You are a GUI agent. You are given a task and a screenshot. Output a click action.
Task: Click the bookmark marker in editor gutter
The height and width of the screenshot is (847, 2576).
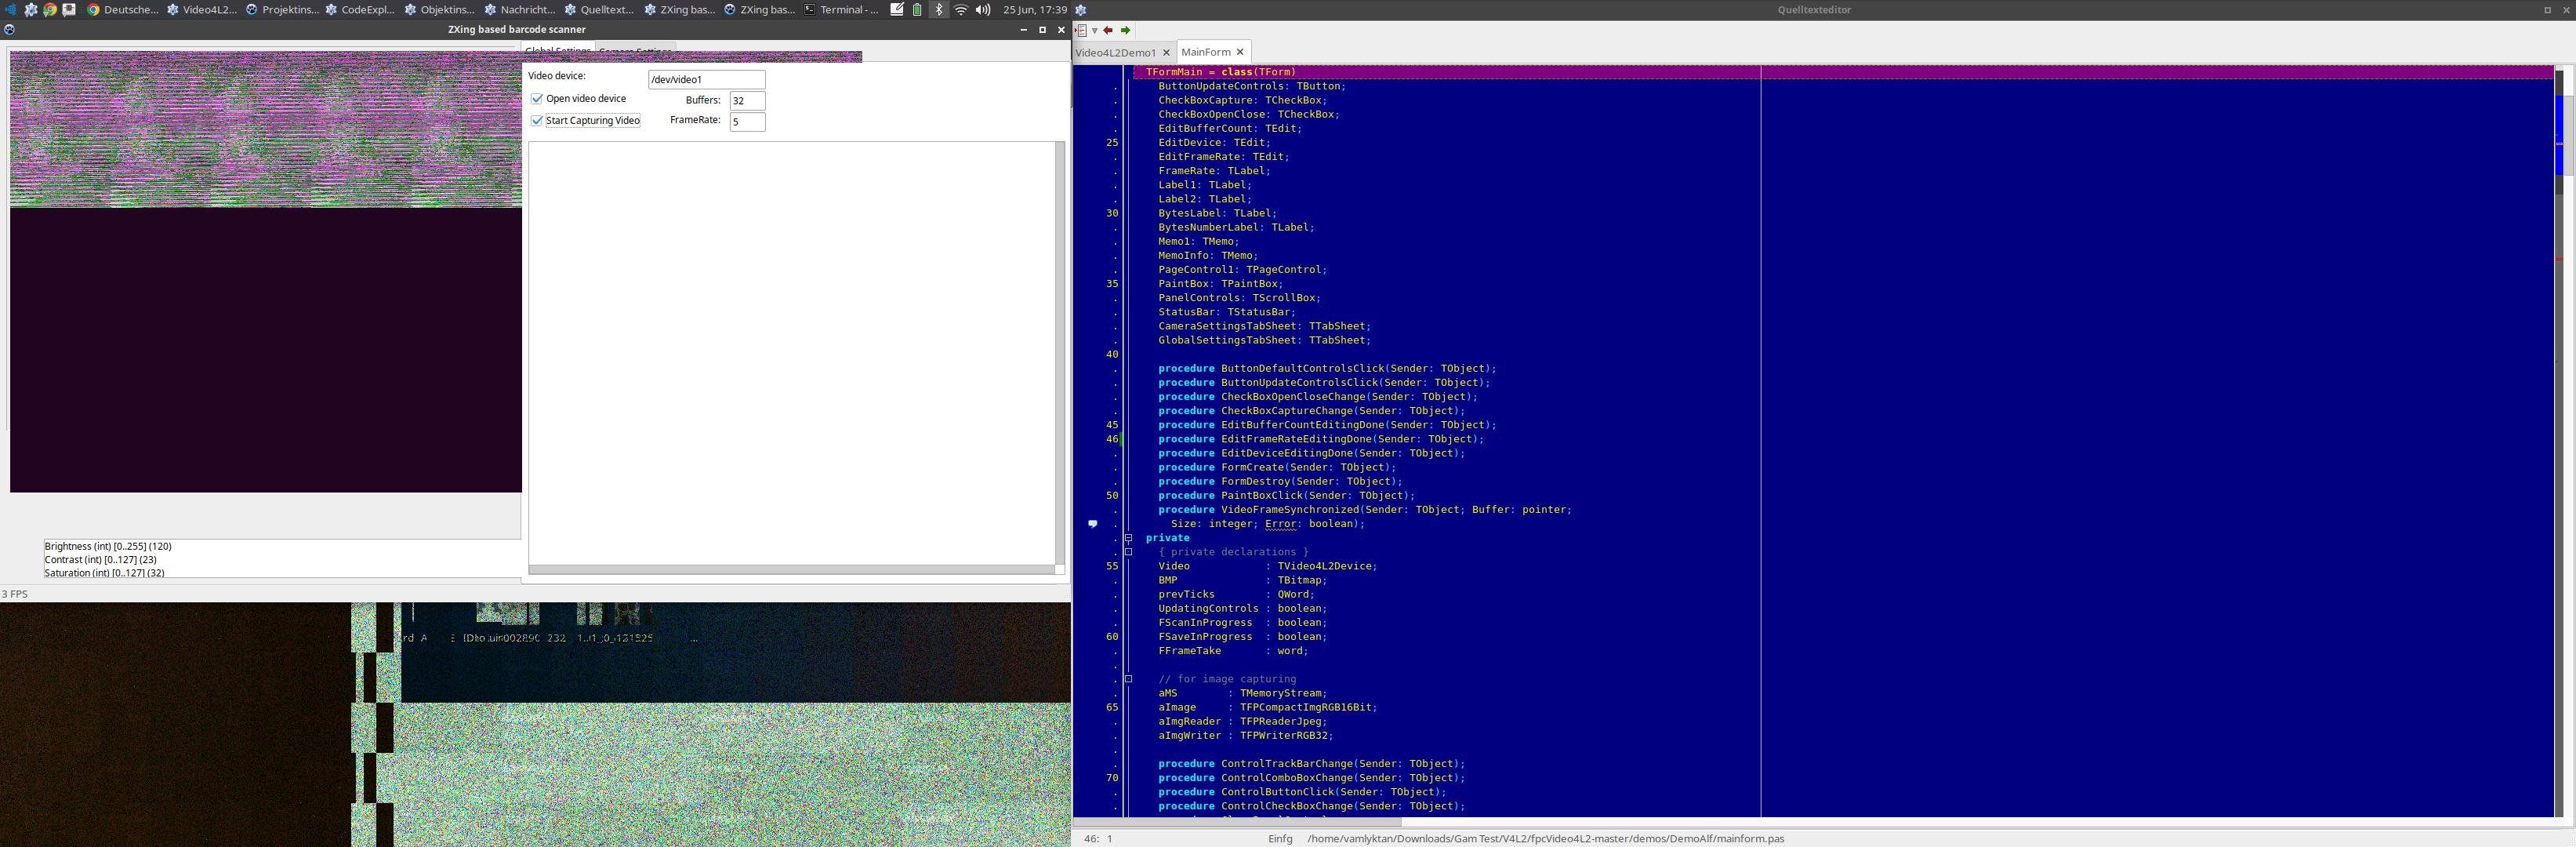coord(1092,524)
